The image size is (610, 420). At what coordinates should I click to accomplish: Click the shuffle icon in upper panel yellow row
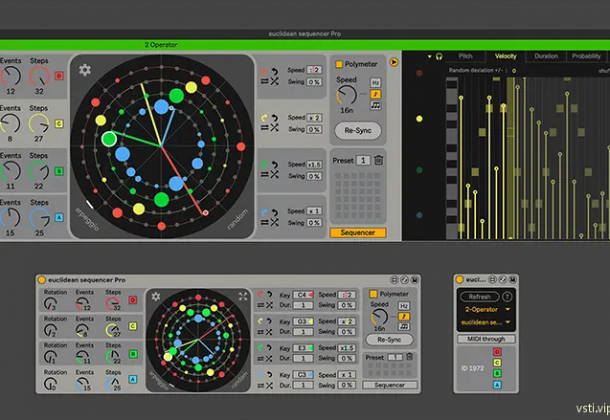point(275,128)
